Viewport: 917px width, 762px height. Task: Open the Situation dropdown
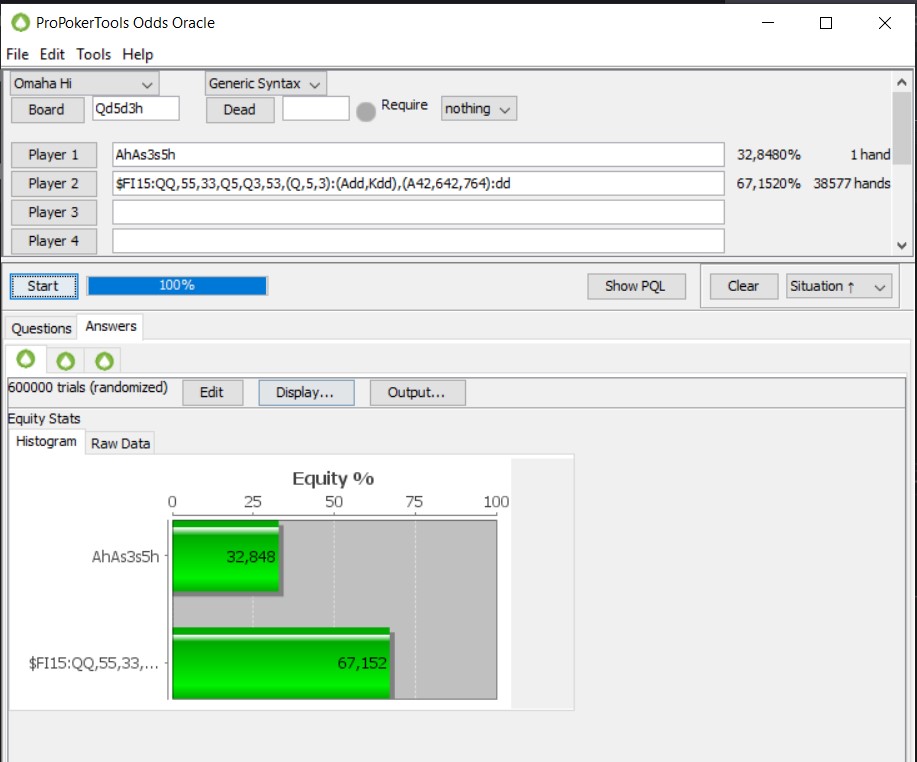(x=839, y=286)
